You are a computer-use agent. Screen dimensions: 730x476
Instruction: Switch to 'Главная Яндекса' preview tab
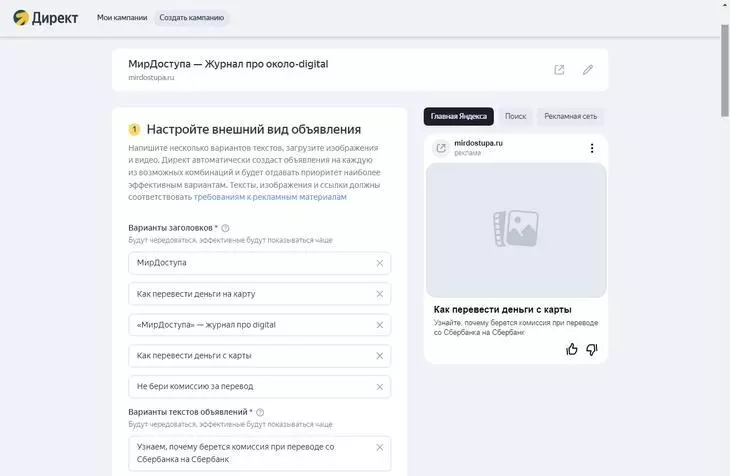point(458,117)
